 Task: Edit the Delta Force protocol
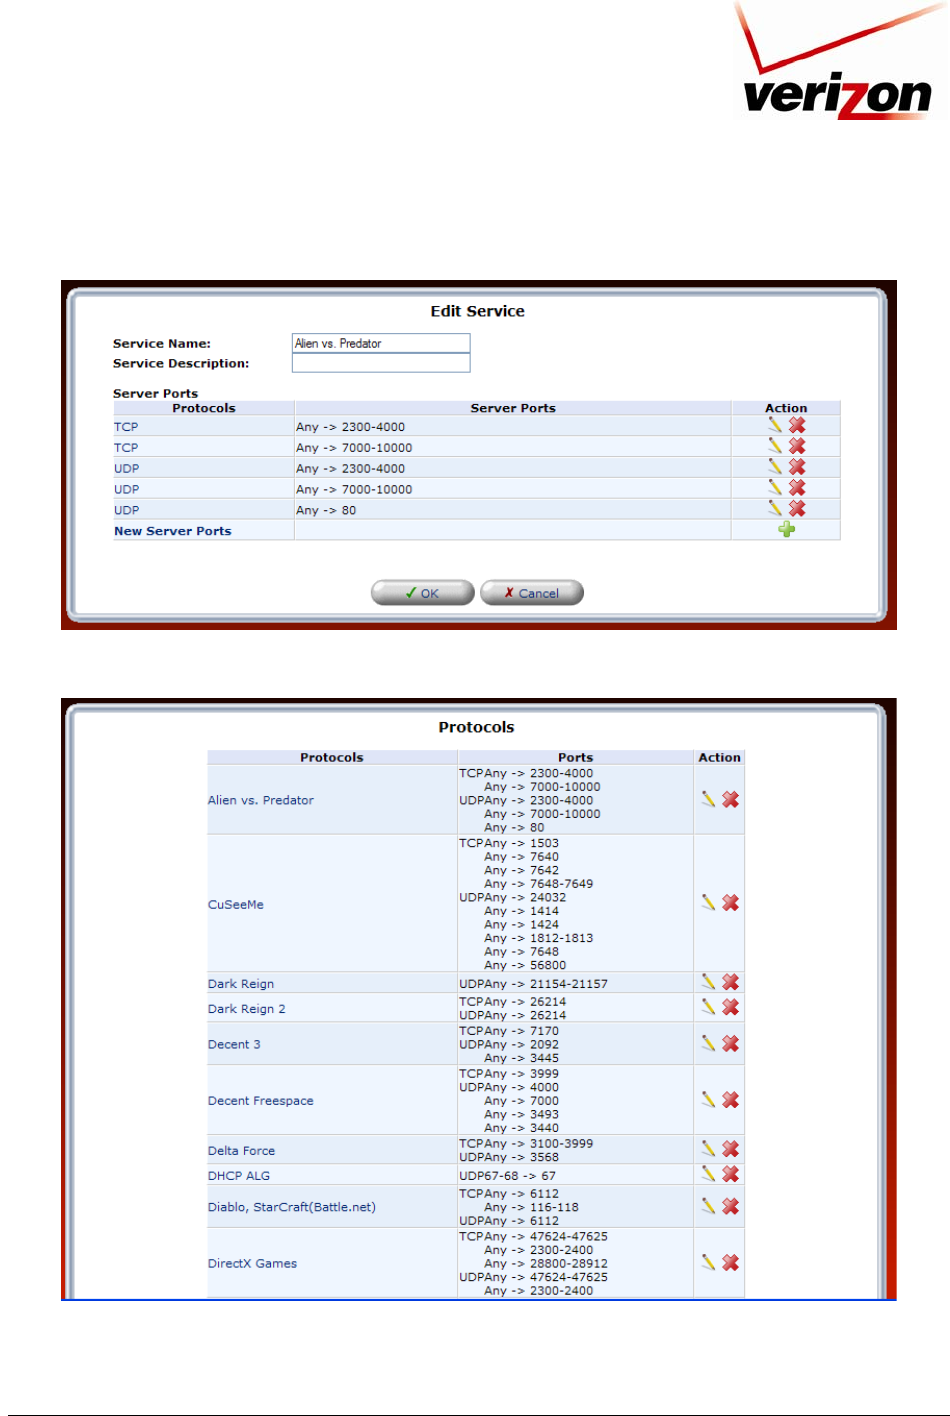click(709, 1149)
